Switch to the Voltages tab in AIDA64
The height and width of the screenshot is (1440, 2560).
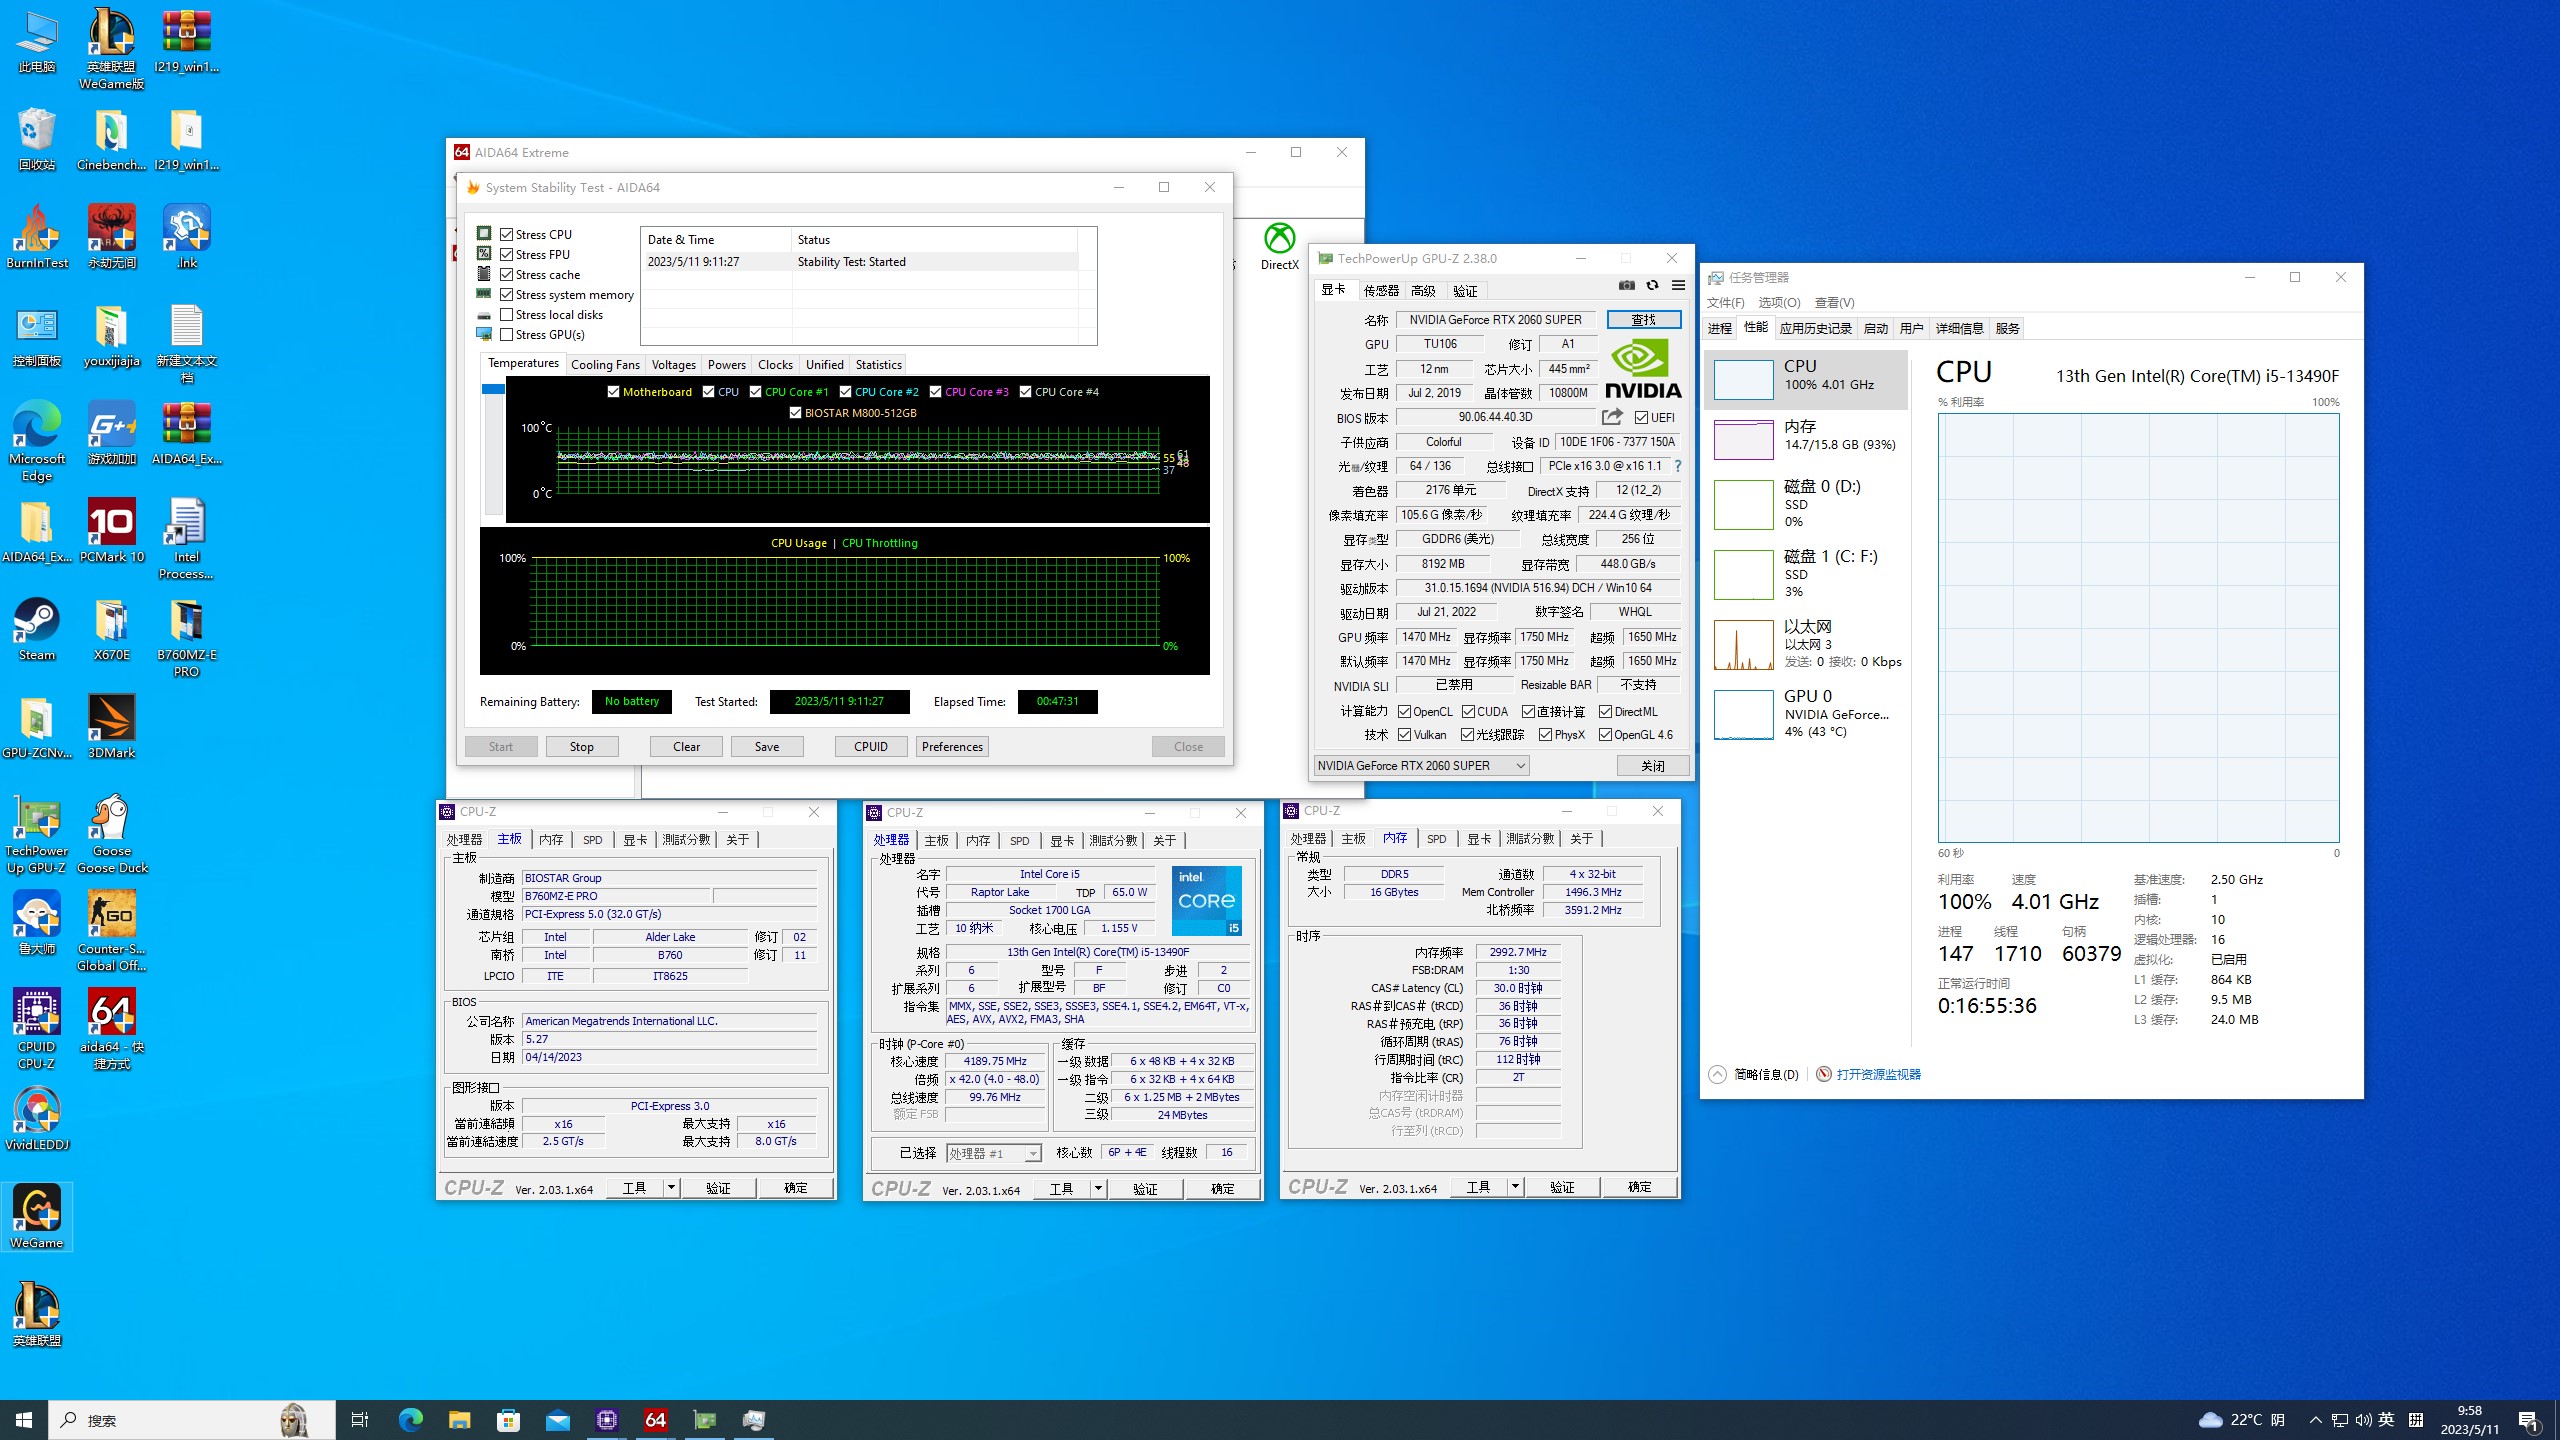point(673,365)
